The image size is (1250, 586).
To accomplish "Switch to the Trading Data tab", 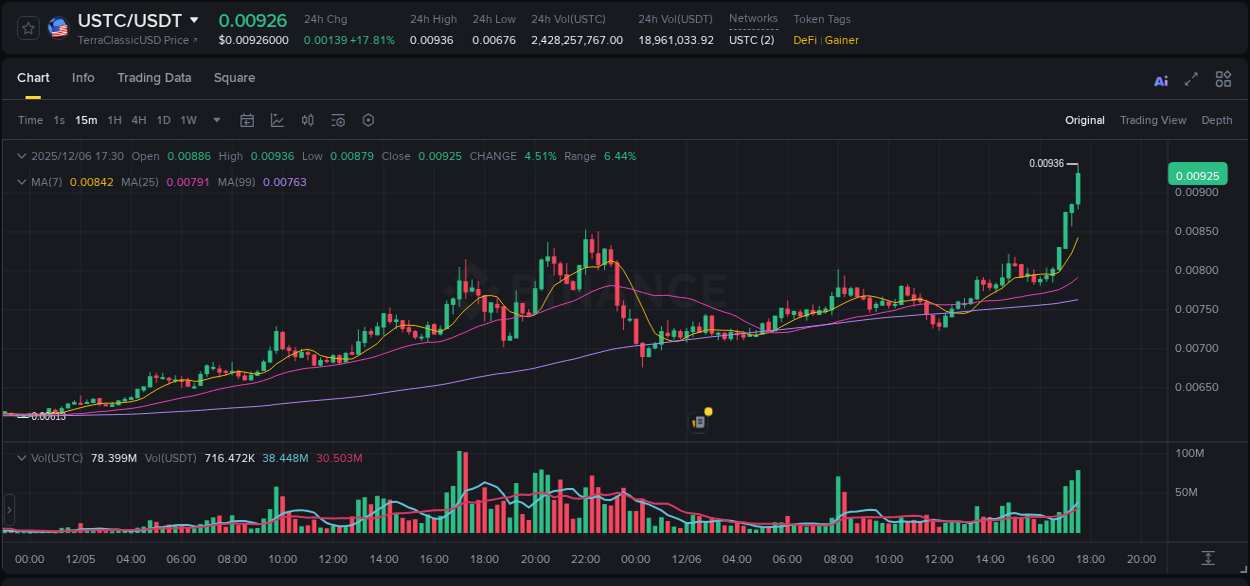I will pos(154,78).
